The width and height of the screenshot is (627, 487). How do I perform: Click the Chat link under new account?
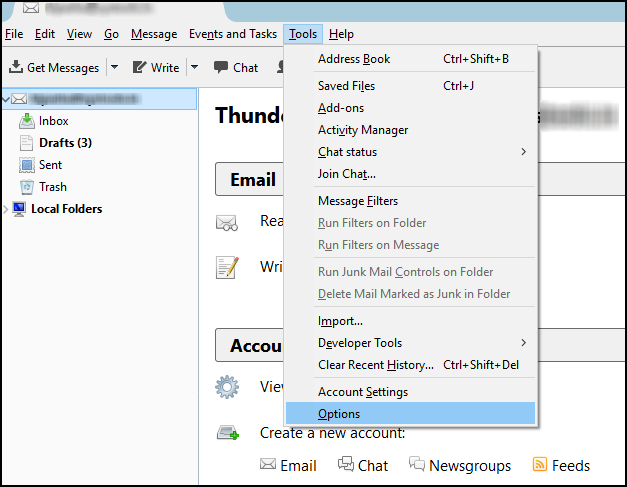373,465
